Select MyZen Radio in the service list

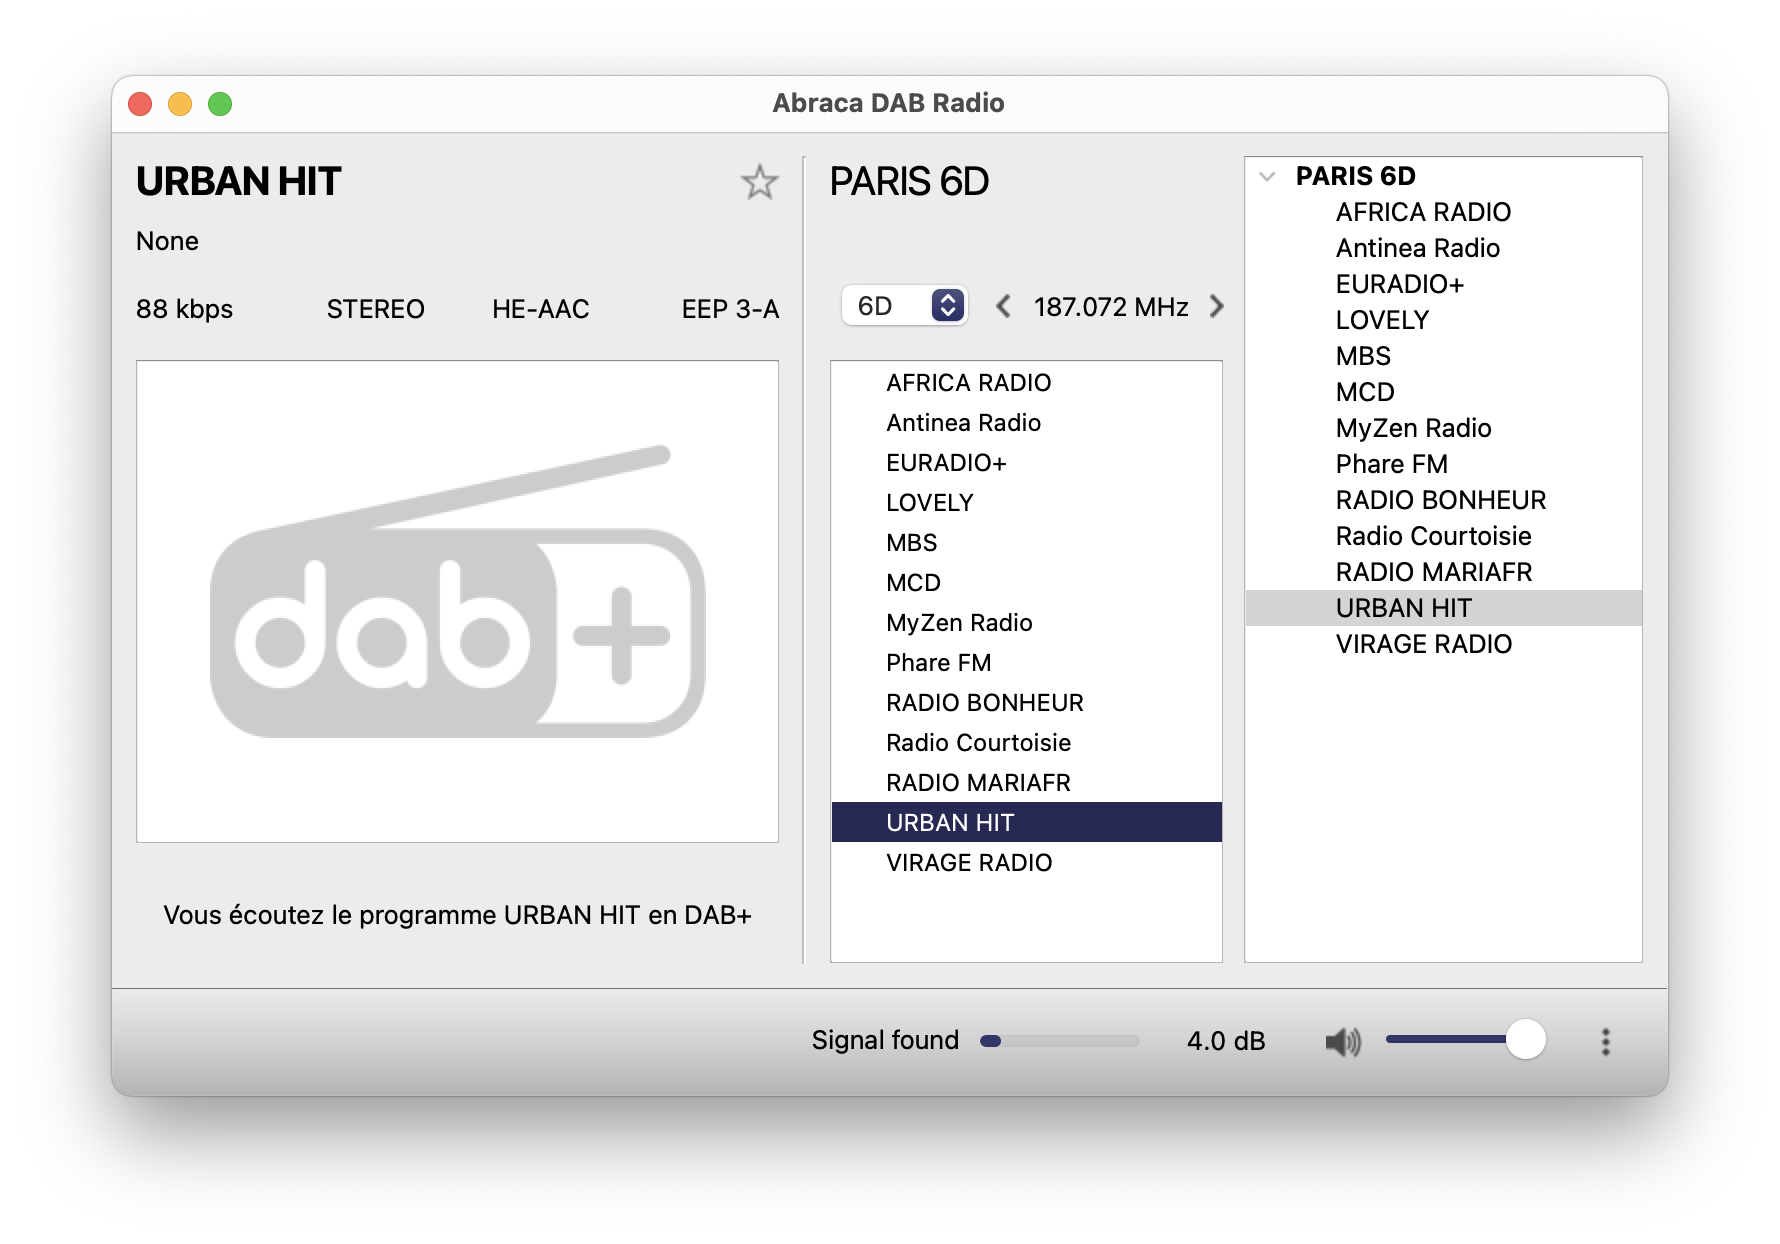[1026, 623]
